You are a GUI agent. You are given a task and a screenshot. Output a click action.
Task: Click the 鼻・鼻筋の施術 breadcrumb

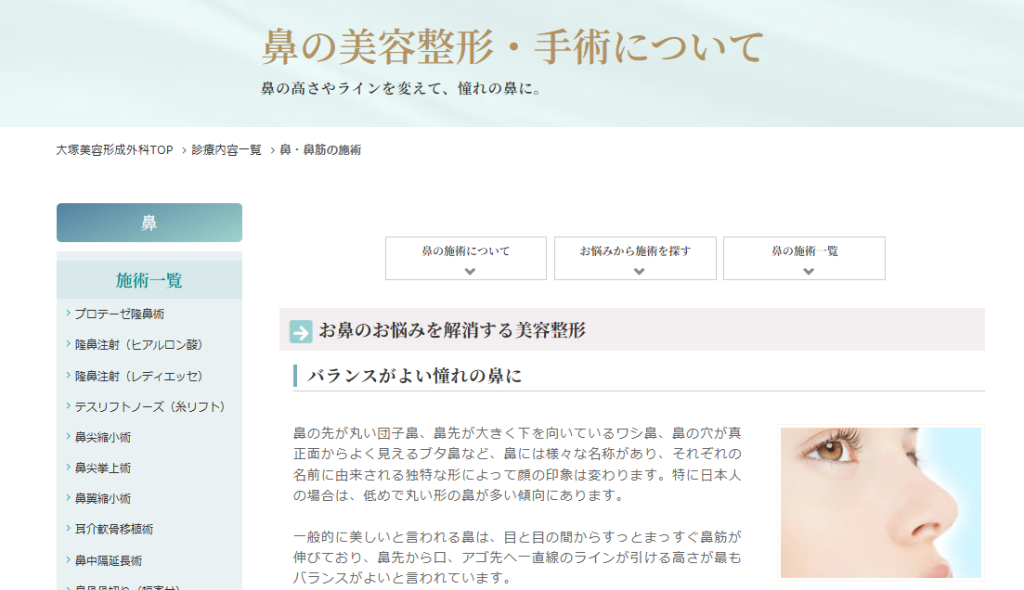[320, 150]
